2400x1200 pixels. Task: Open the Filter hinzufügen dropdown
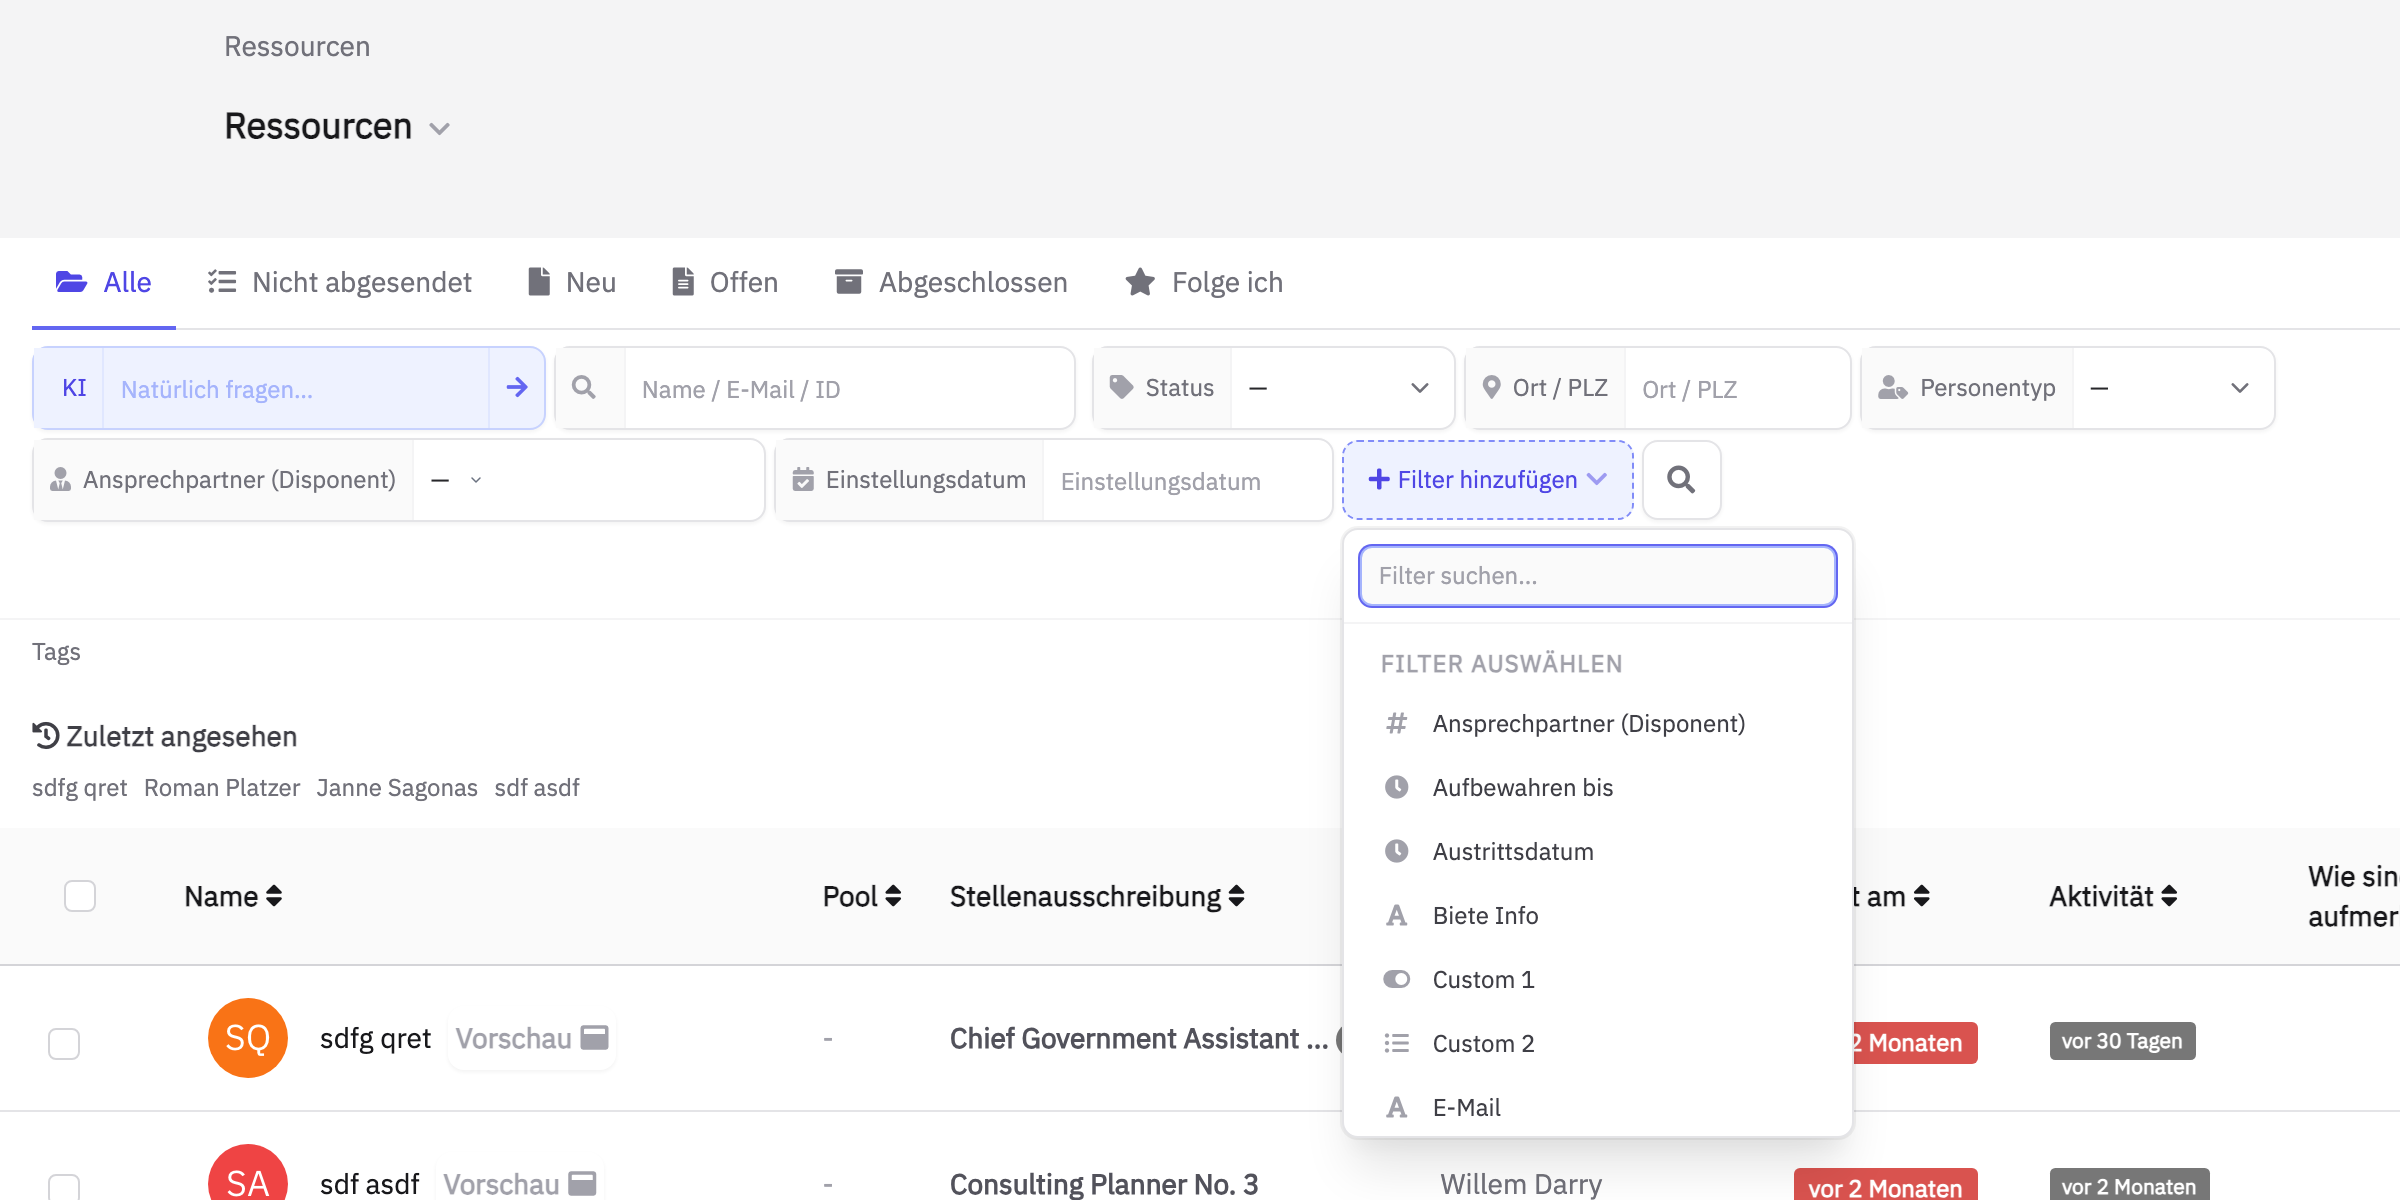tap(1488, 480)
